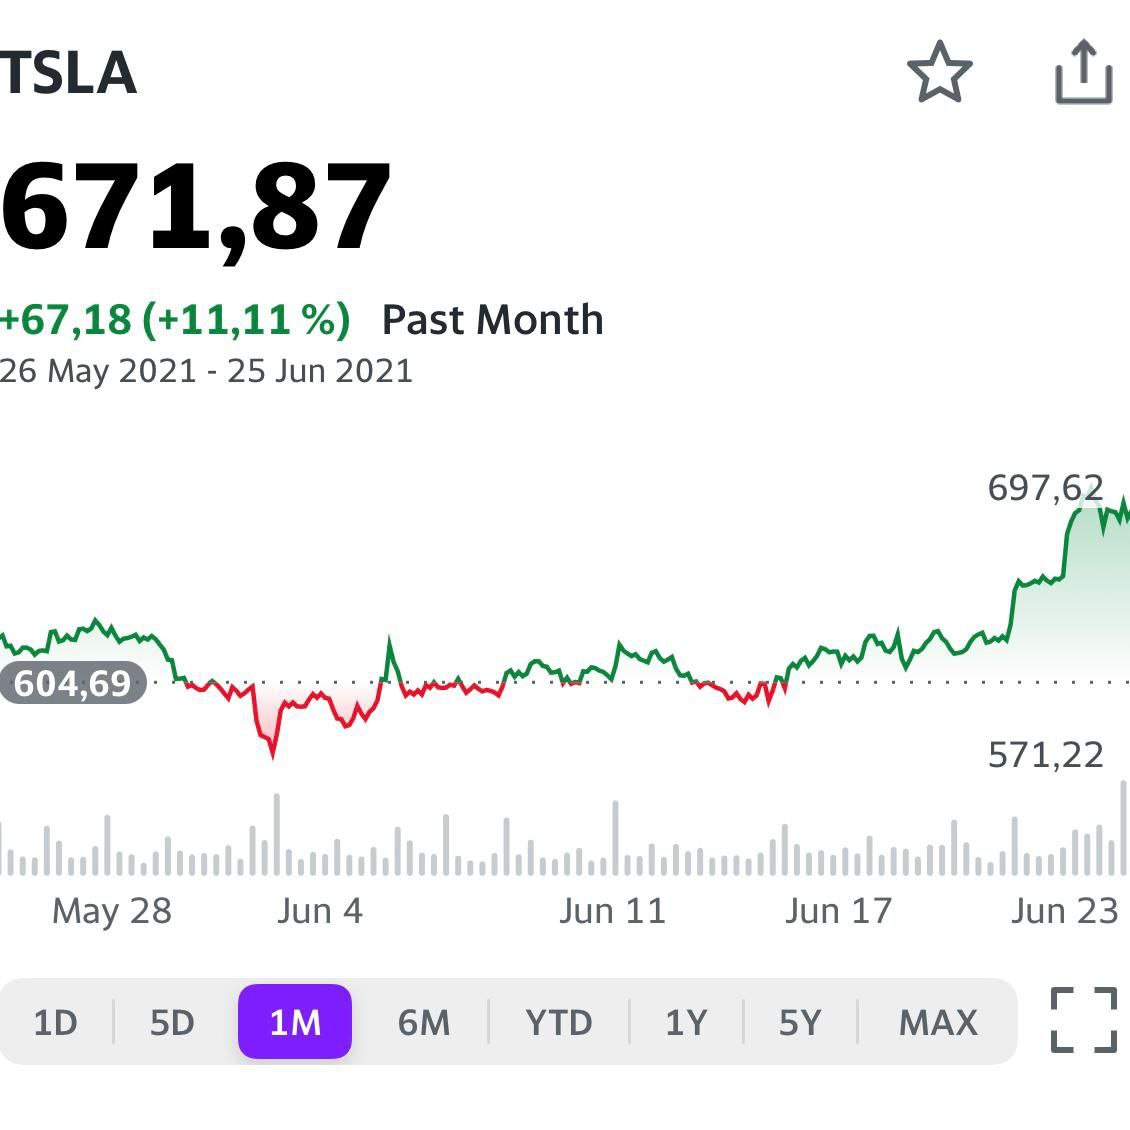1130x1130 pixels.
Task: Select the 1M time range
Action: pyautogui.click(x=295, y=1022)
